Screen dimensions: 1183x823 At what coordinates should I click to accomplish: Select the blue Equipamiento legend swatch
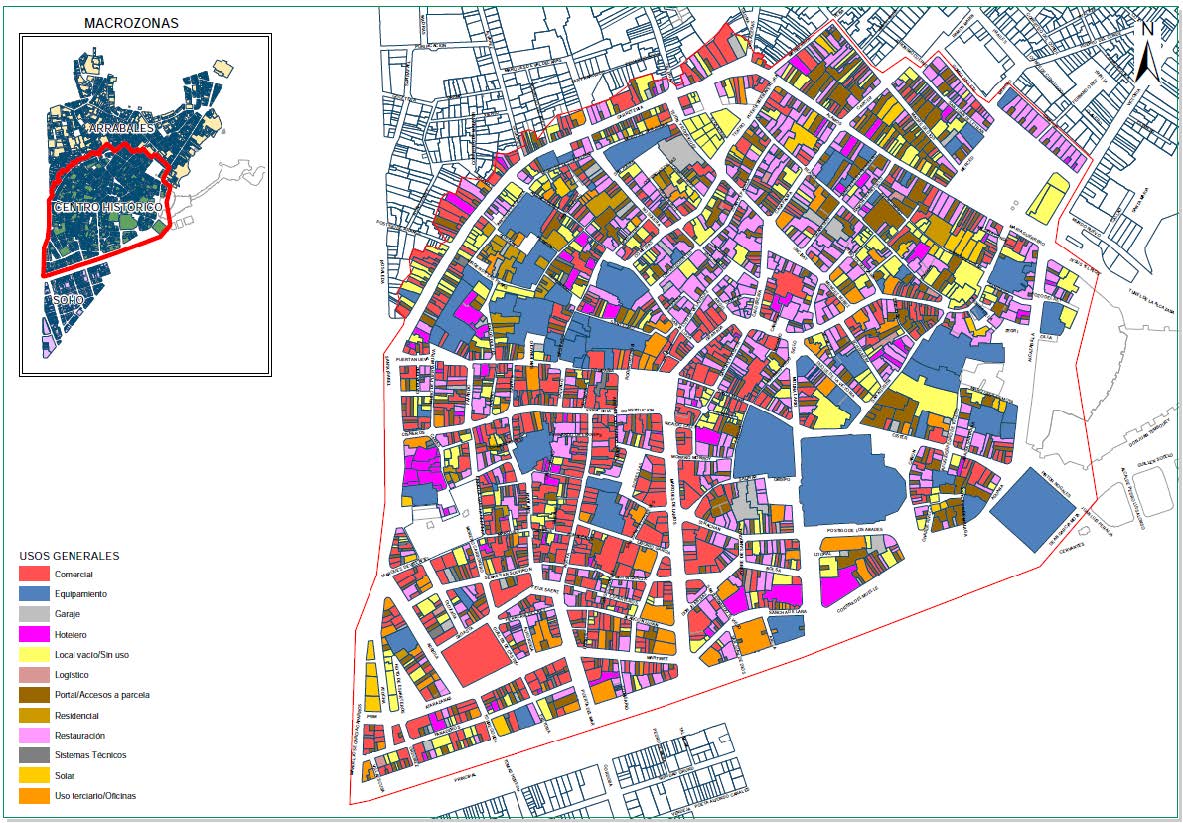[34, 594]
